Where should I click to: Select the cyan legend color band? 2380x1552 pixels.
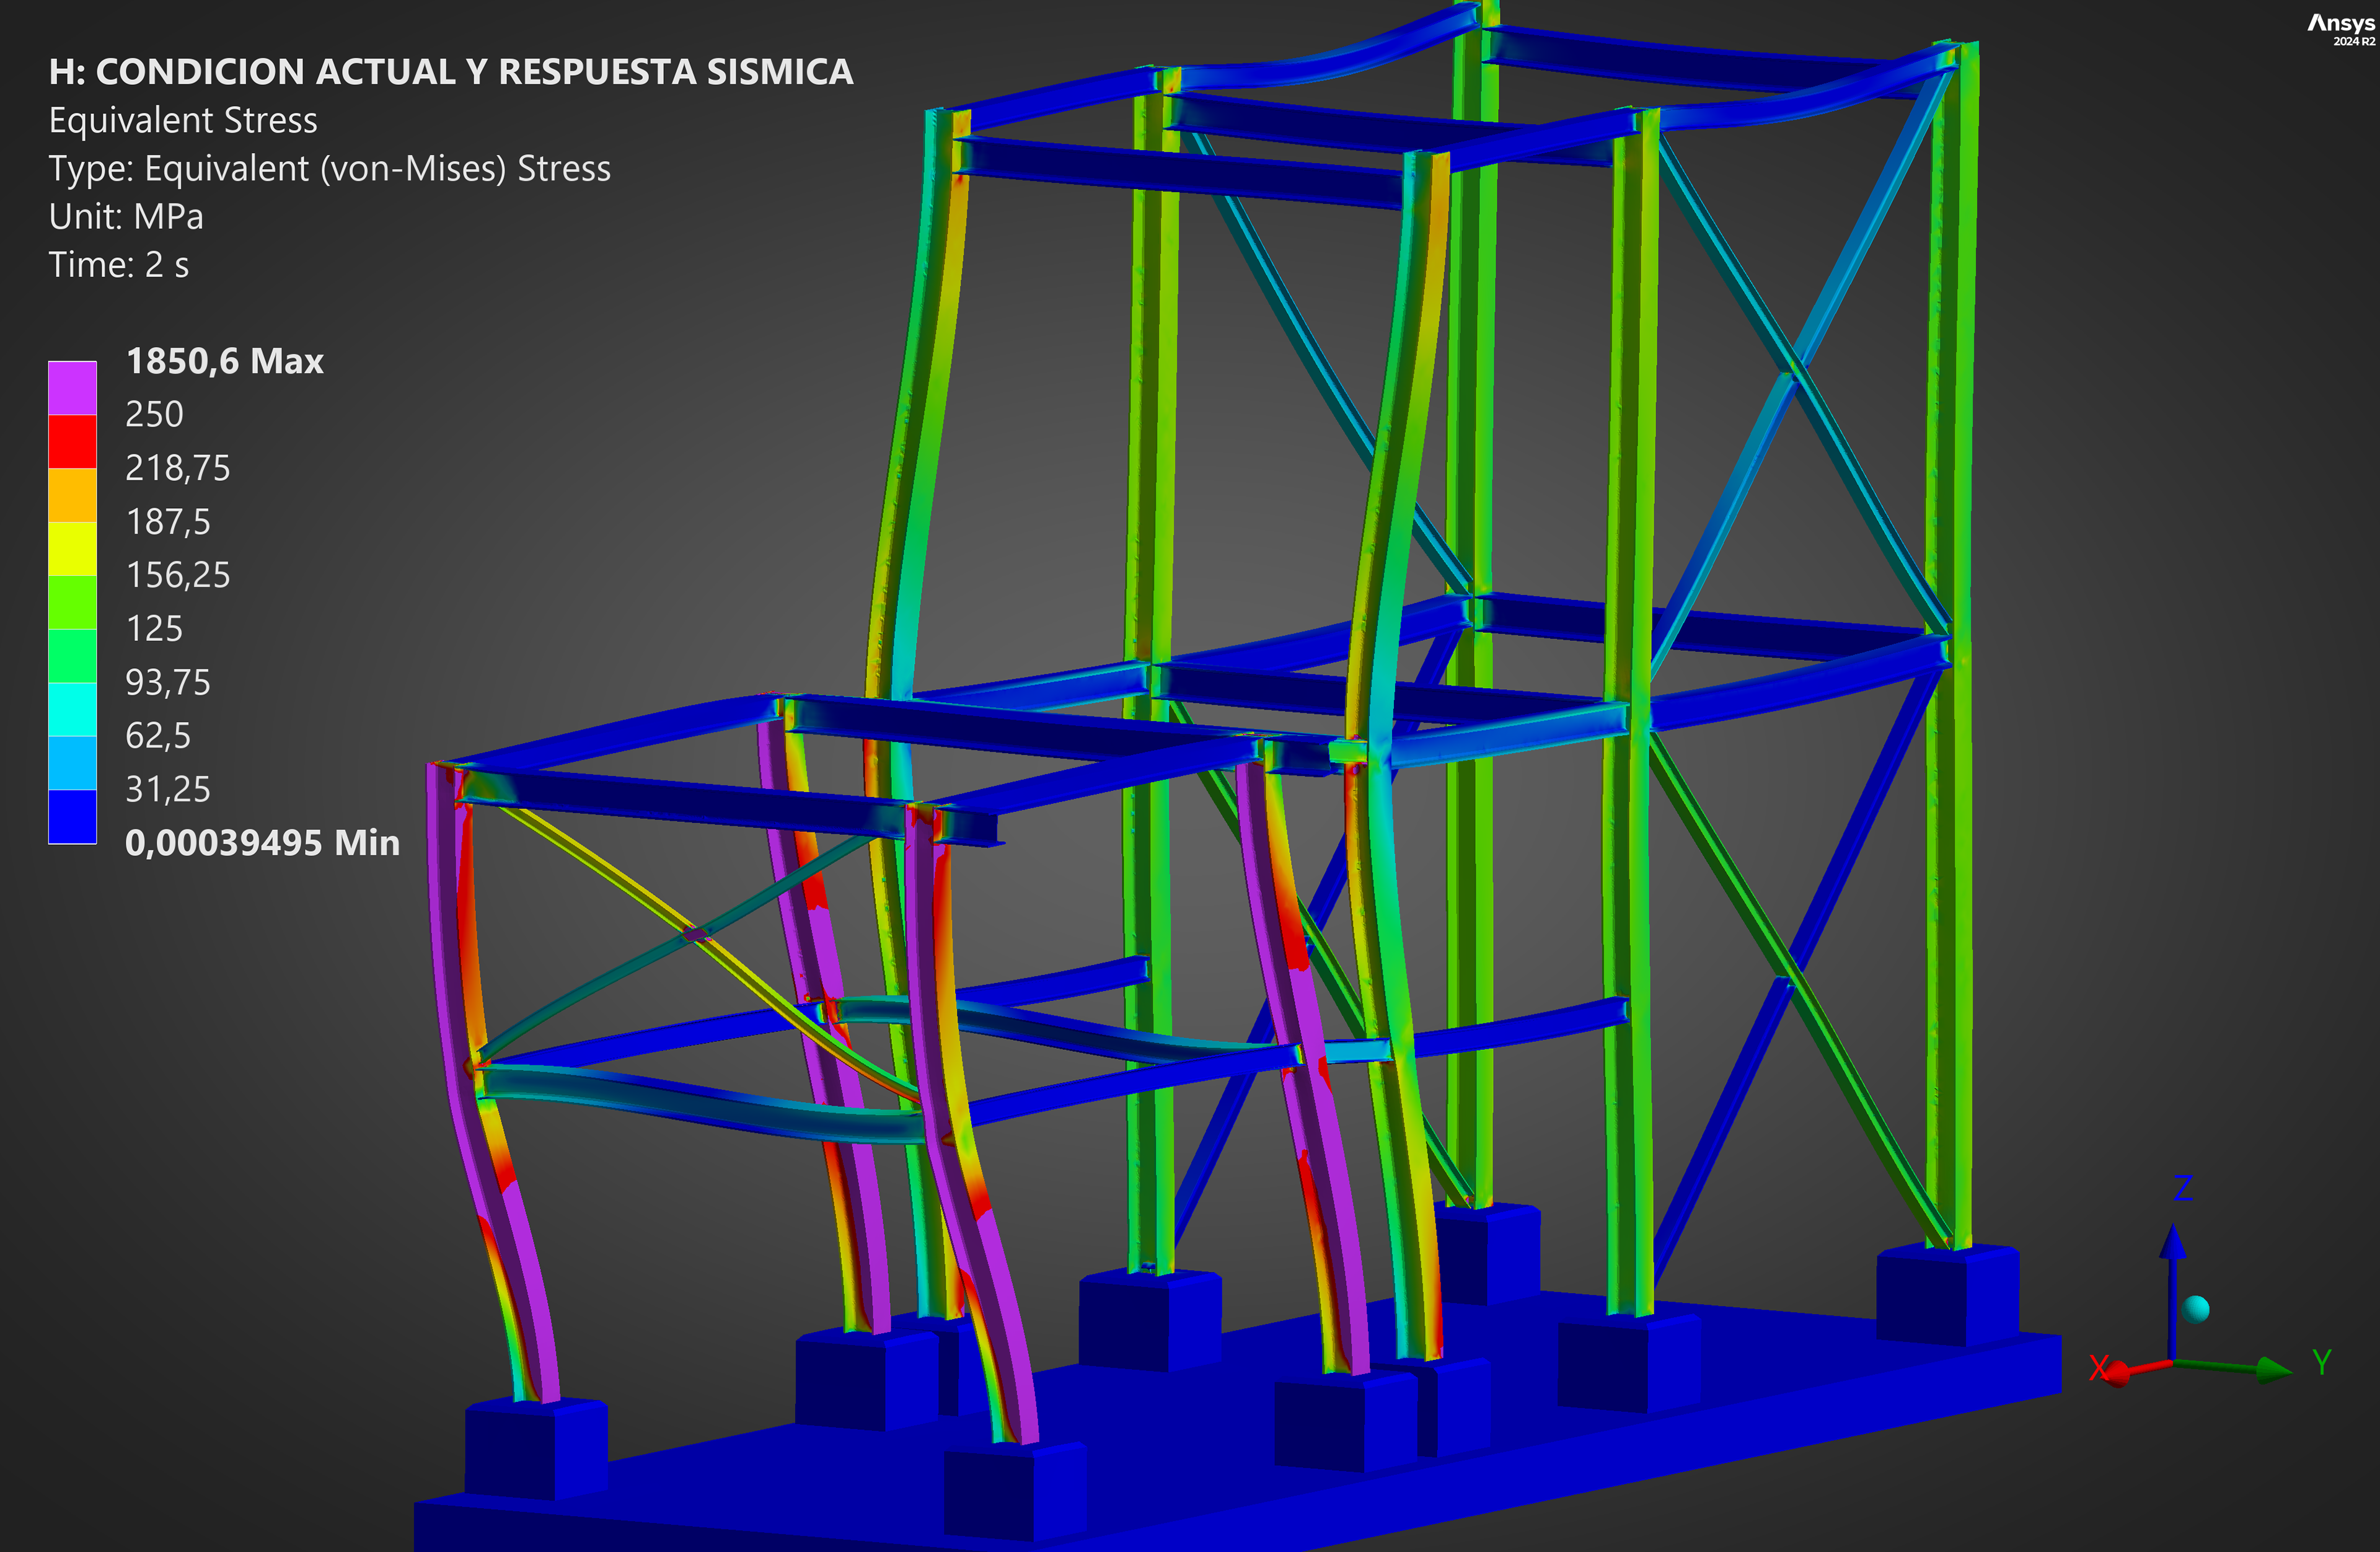click(72, 709)
